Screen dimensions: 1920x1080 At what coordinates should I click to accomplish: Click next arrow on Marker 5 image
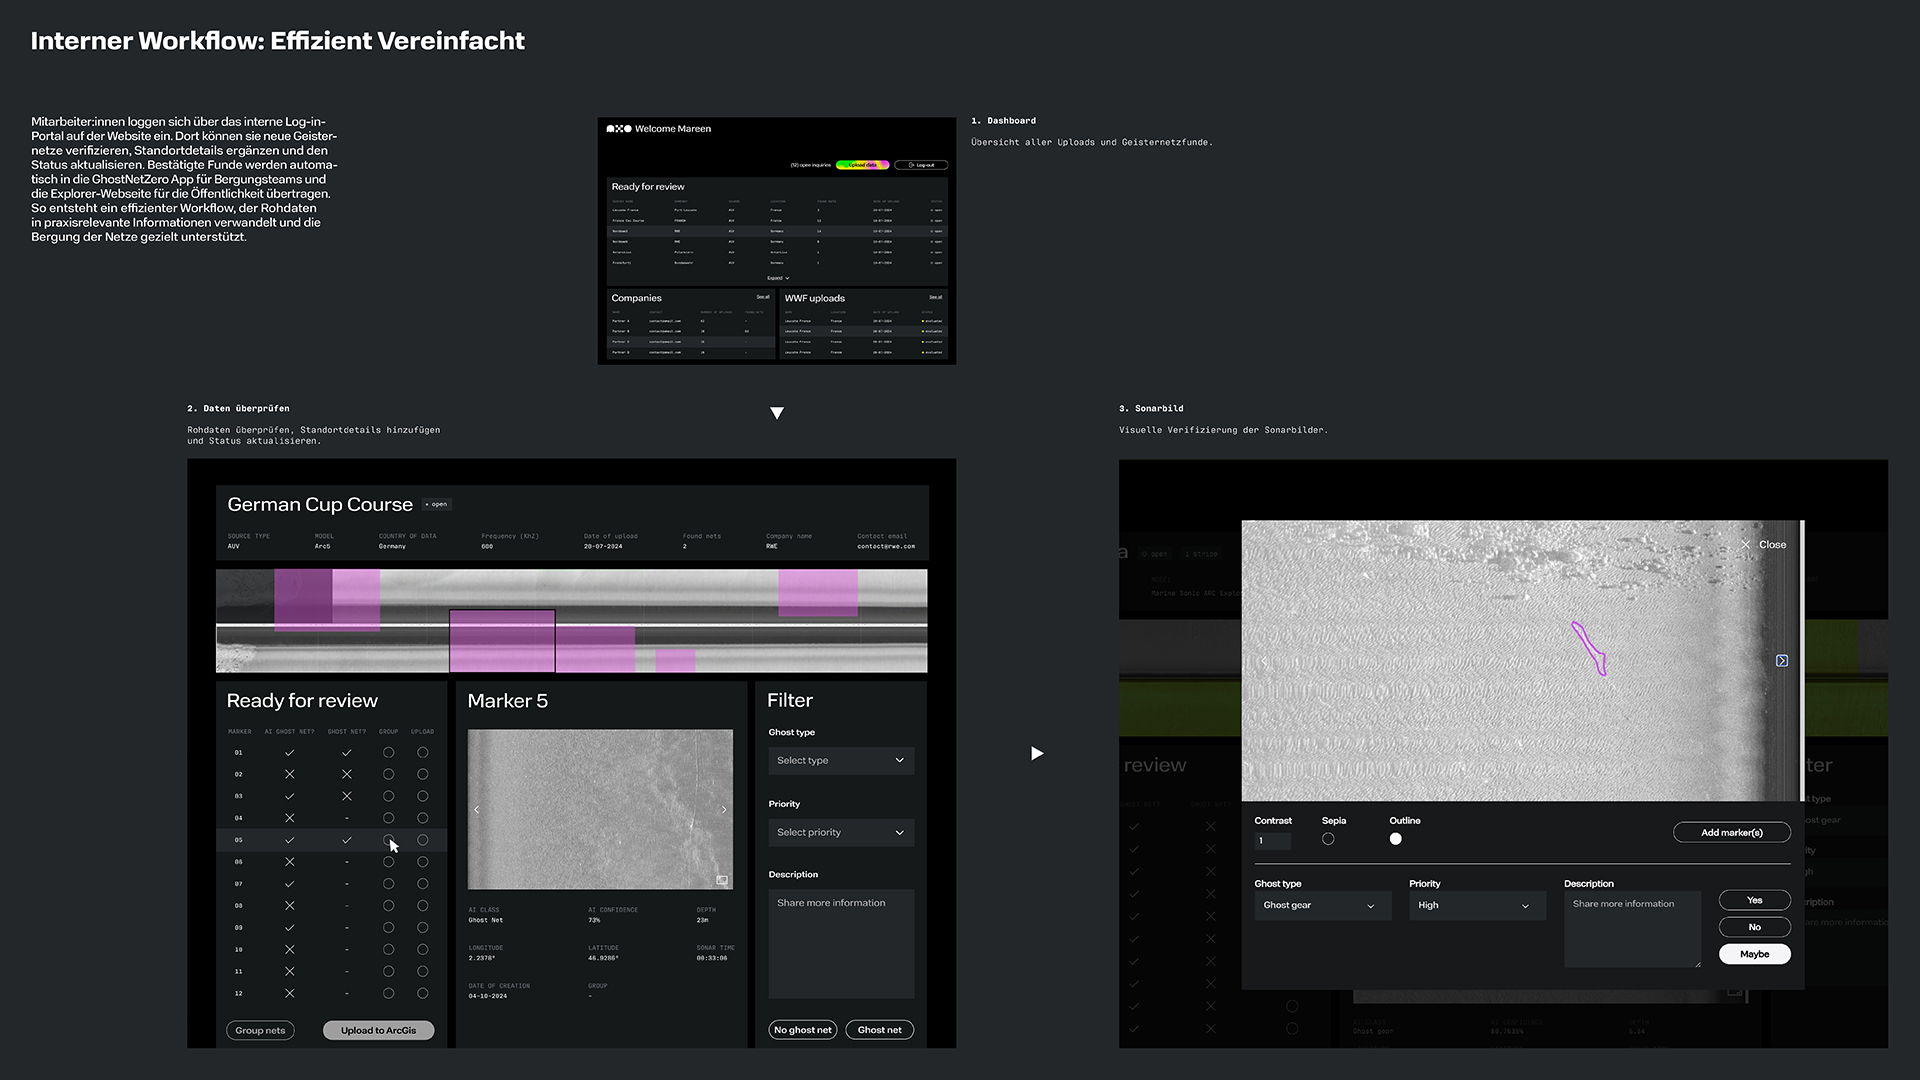pyautogui.click(x=724, y=810)
